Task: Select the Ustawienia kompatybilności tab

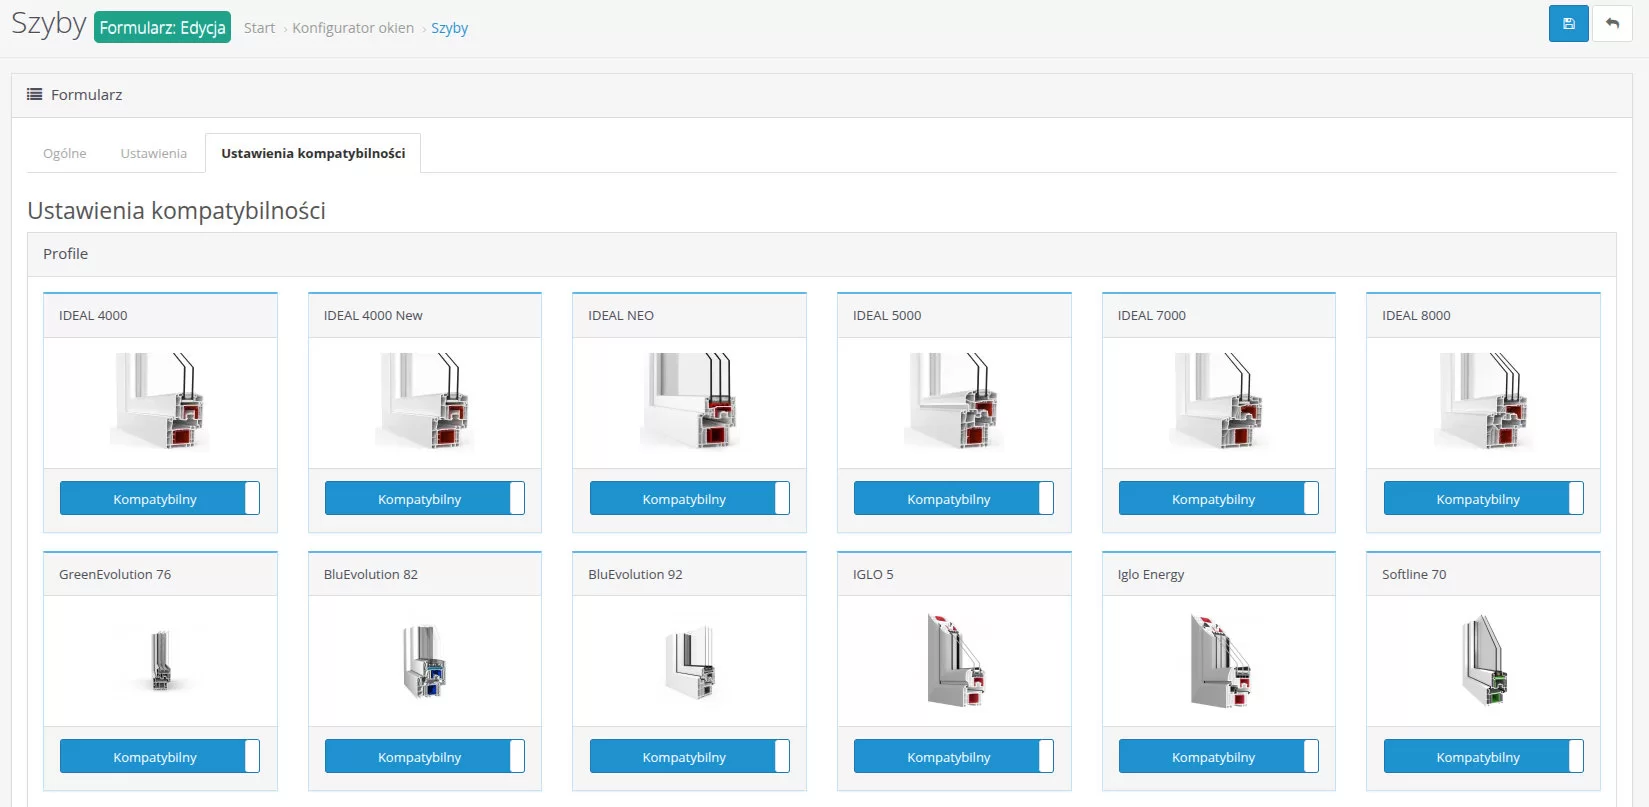Action: pyautogui.click(x=313, y=153)
